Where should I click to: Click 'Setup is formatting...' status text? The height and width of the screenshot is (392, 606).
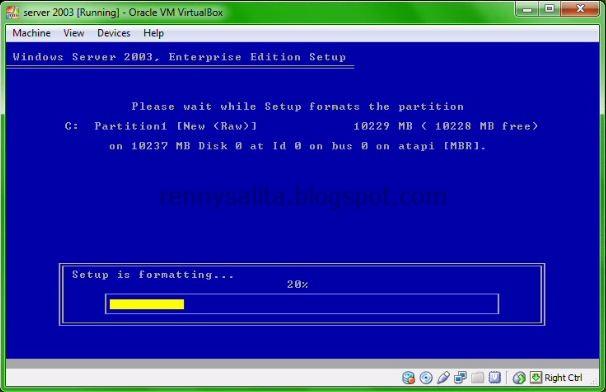point(153,275)
